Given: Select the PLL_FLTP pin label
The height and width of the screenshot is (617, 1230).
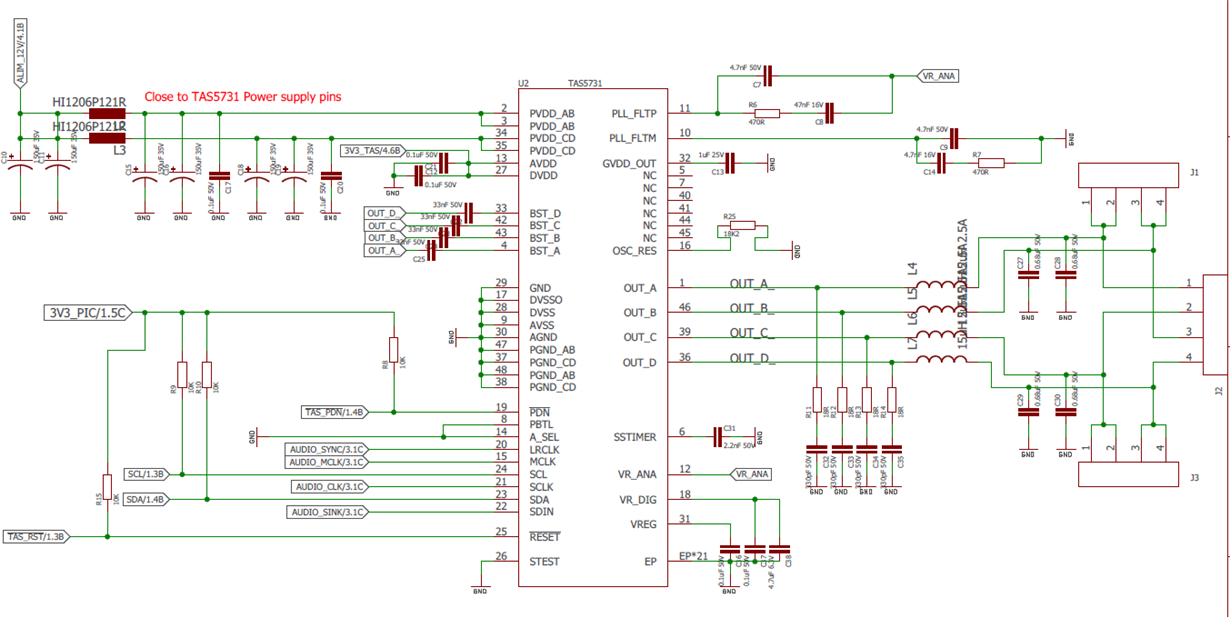Looking at the screenshot, I should [x=633, y=114].
